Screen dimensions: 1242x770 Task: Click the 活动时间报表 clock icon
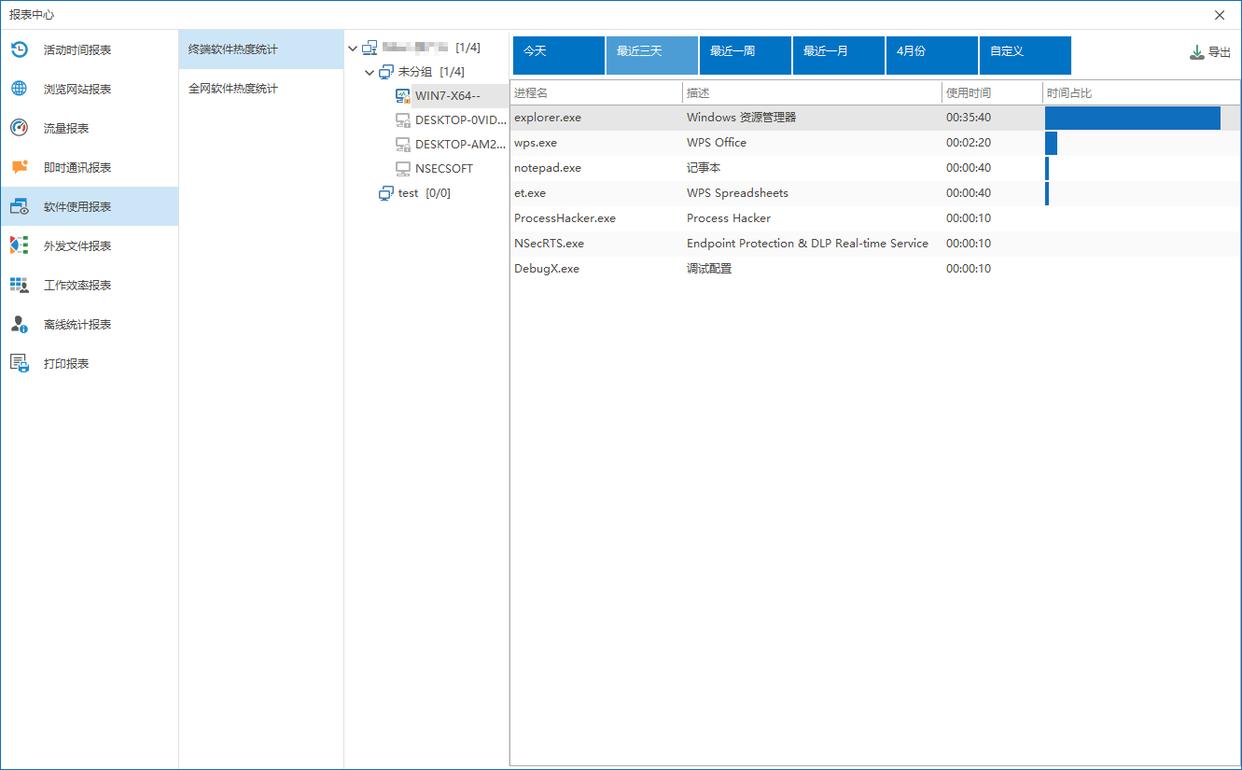pos(19,49)
